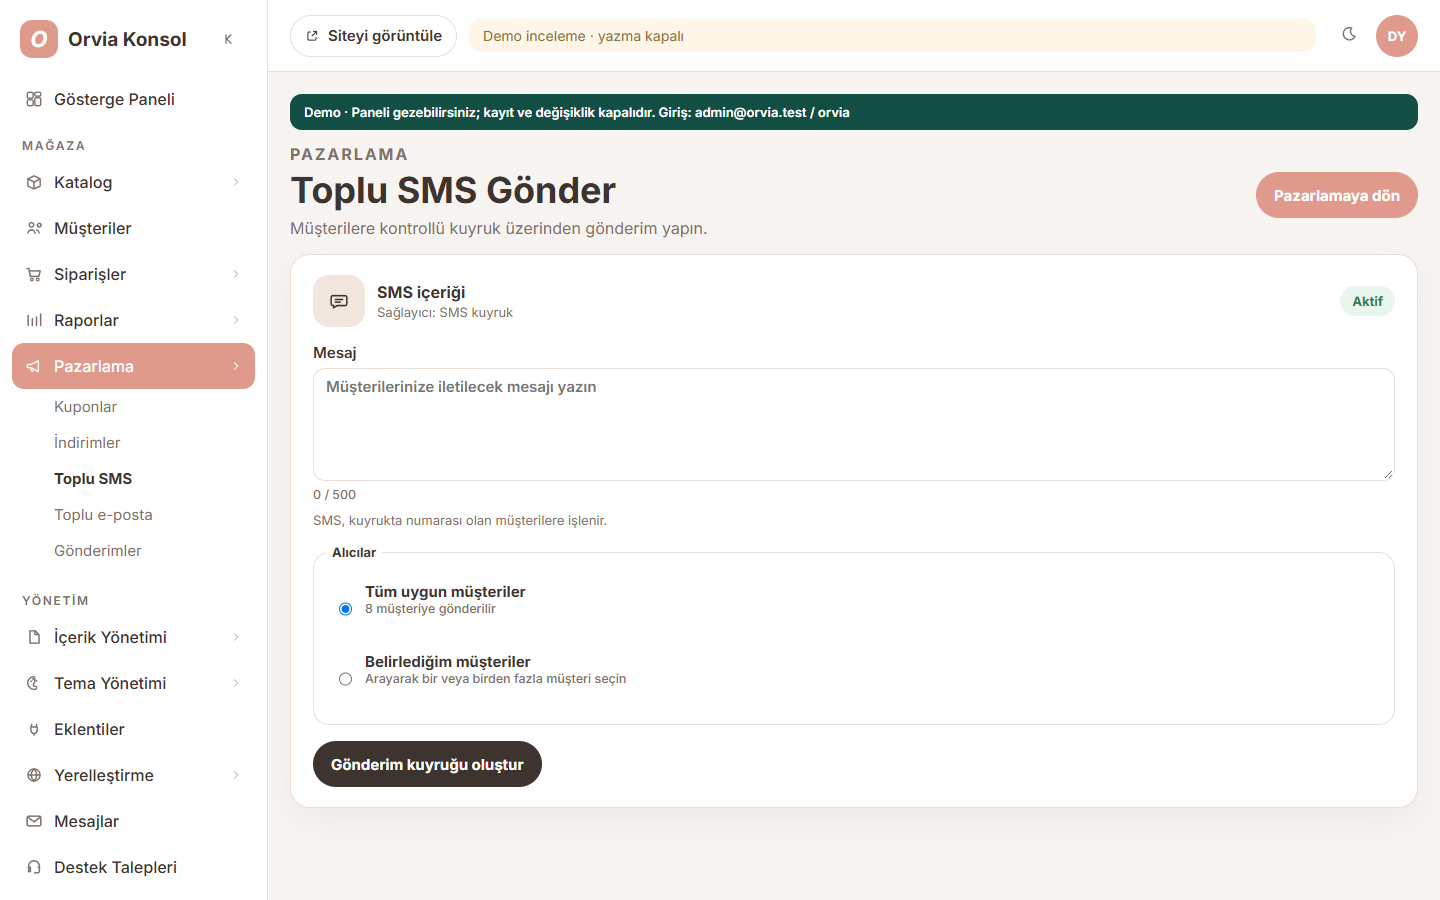Click the Katalog box icon

click(x=34, y=182)
